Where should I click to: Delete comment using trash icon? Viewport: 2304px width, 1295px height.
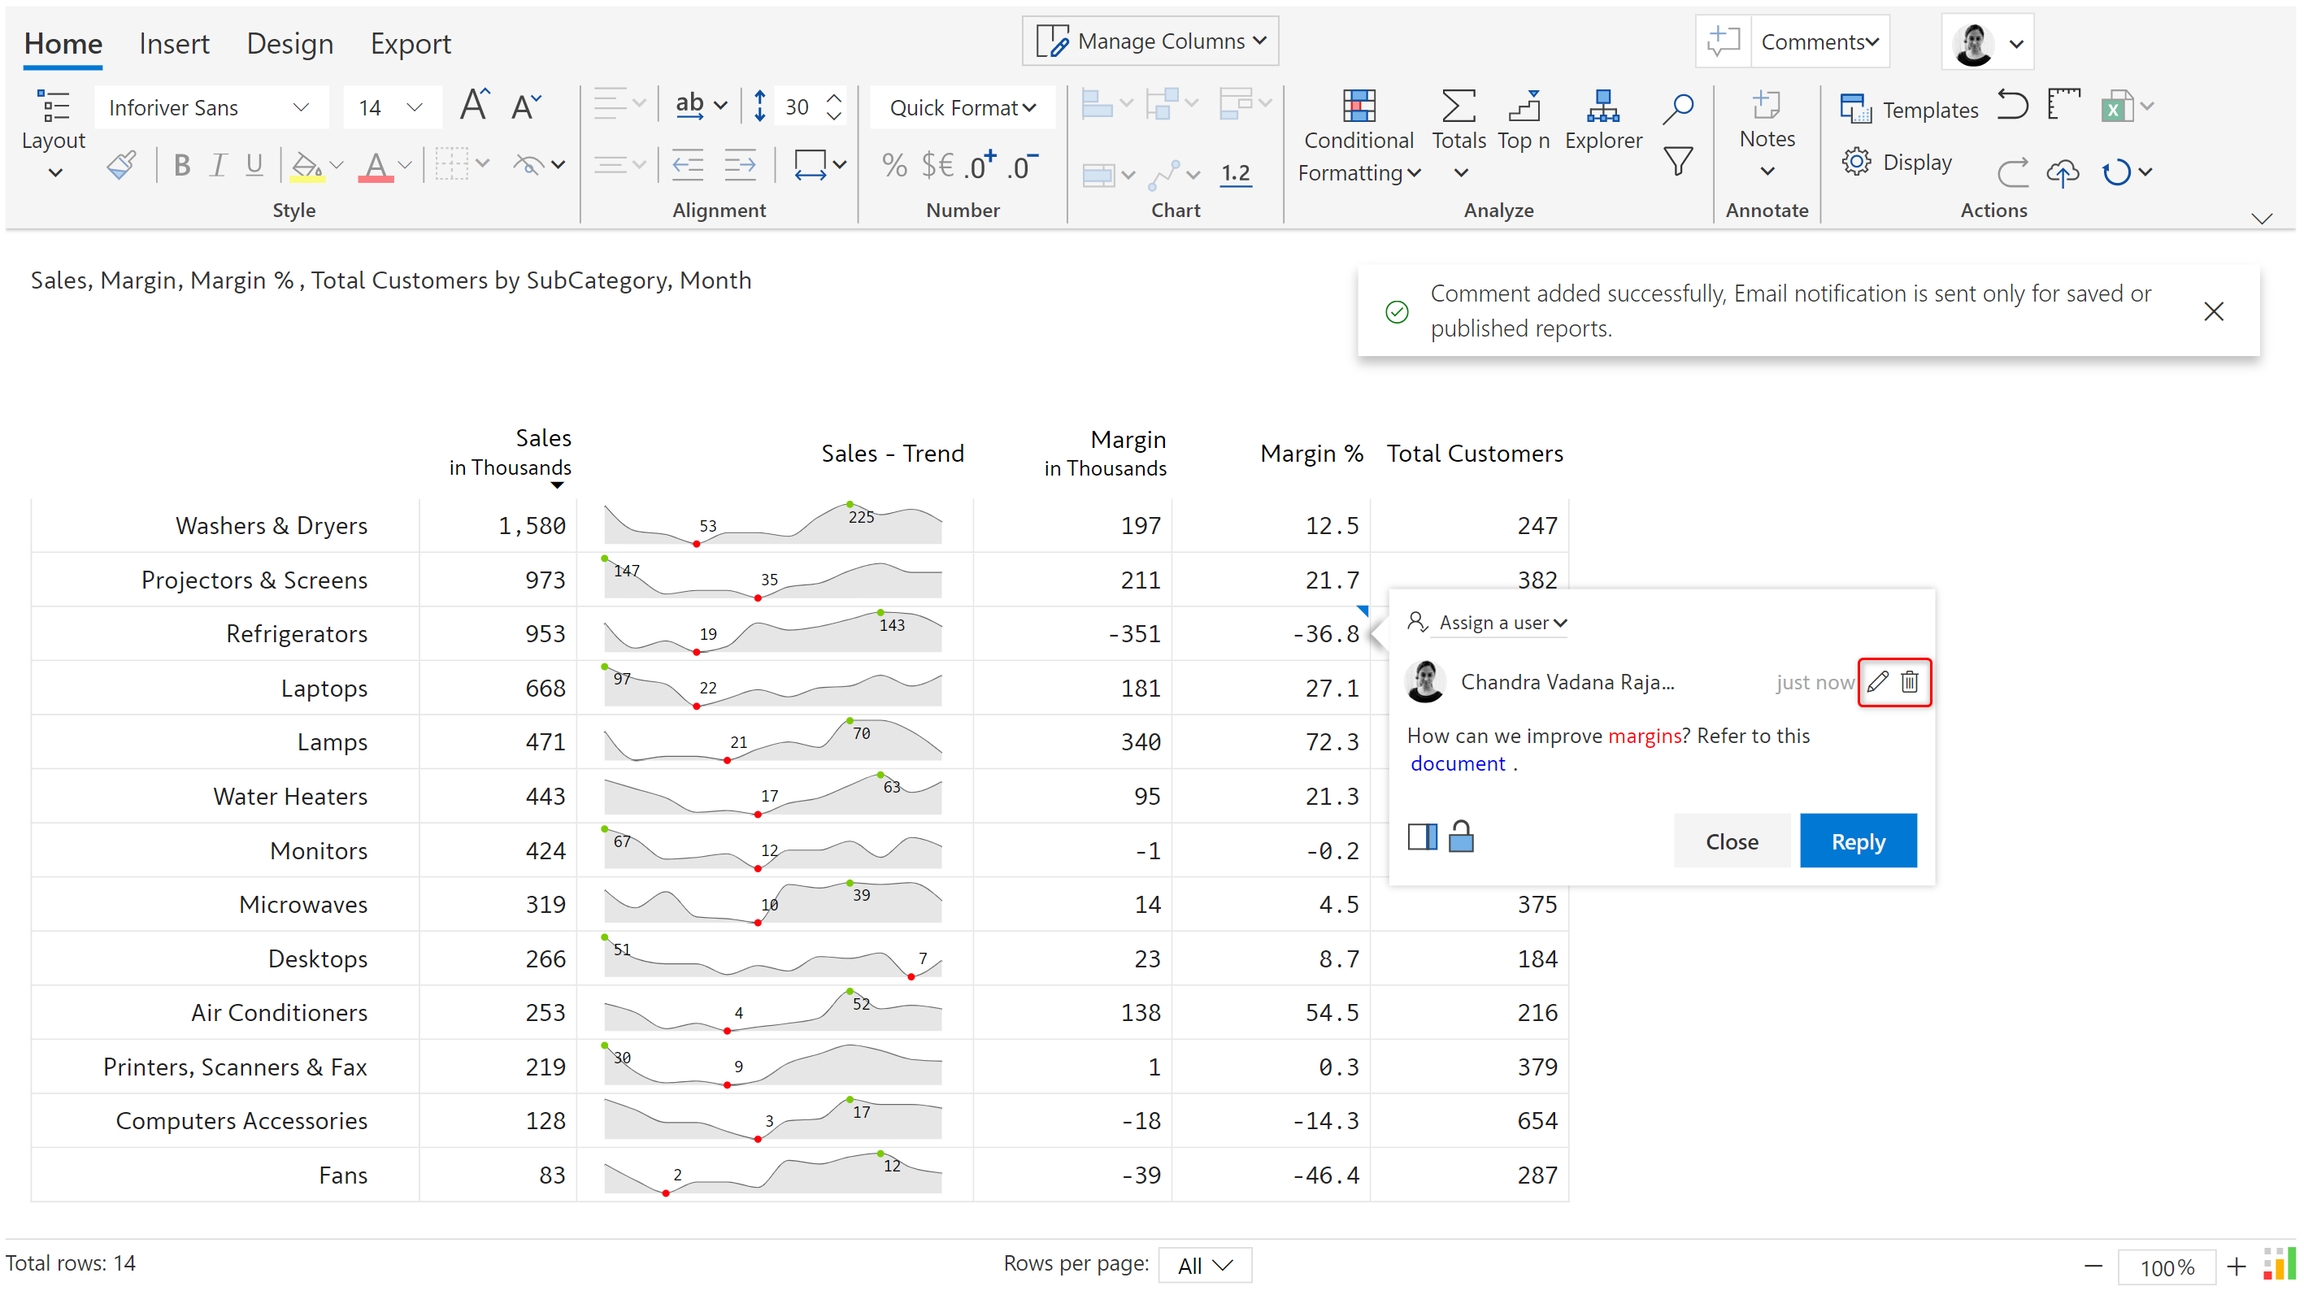point(1910,682)
